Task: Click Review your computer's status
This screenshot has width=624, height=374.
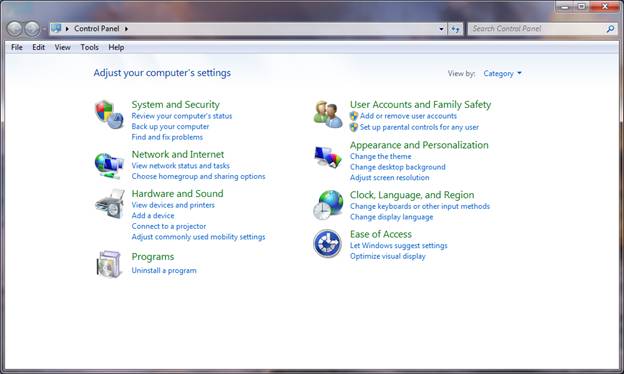Action: pos(182,116)
